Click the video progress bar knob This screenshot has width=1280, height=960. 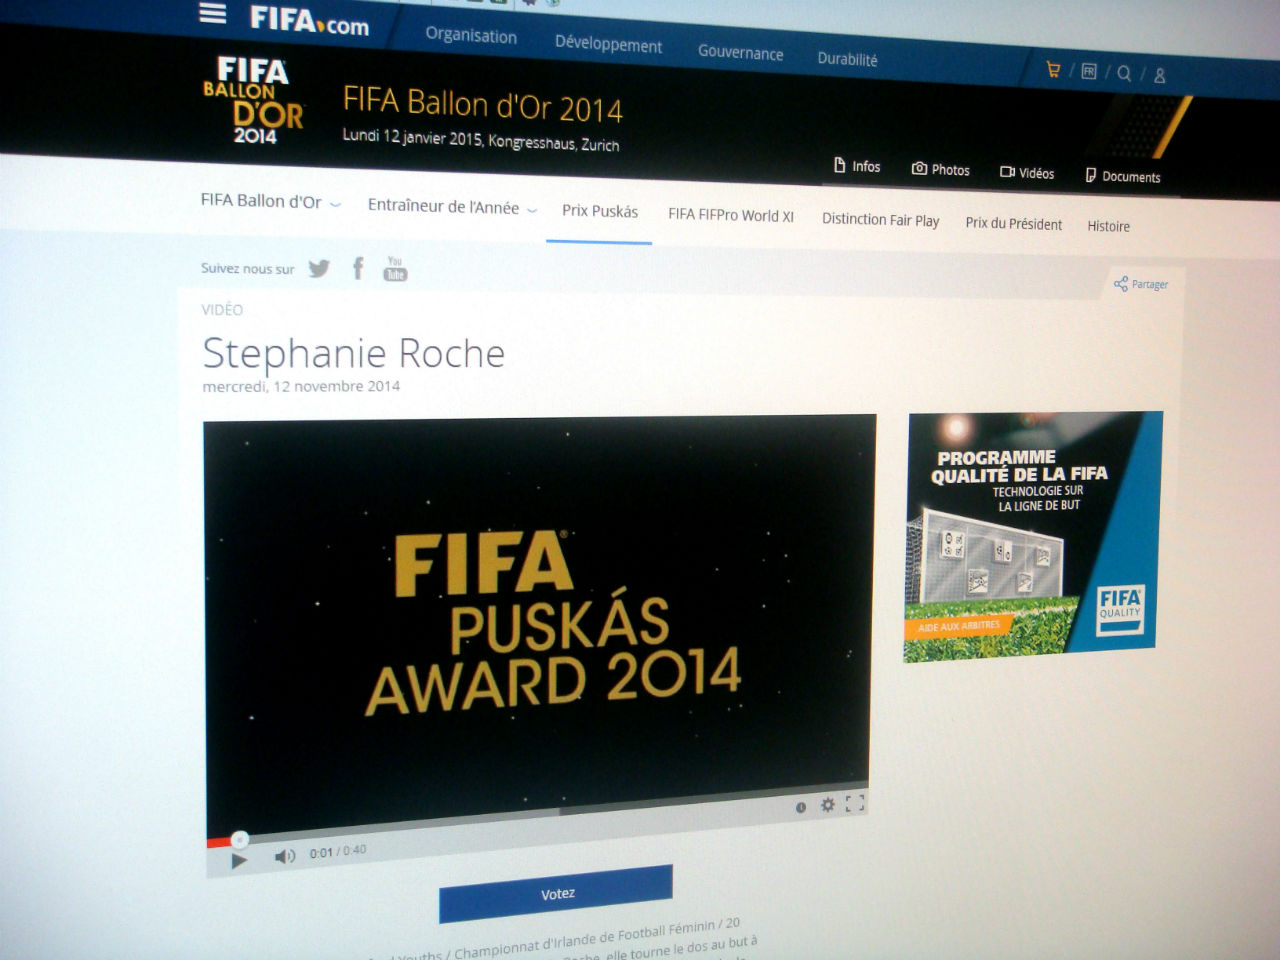click(x=239, y=840)
